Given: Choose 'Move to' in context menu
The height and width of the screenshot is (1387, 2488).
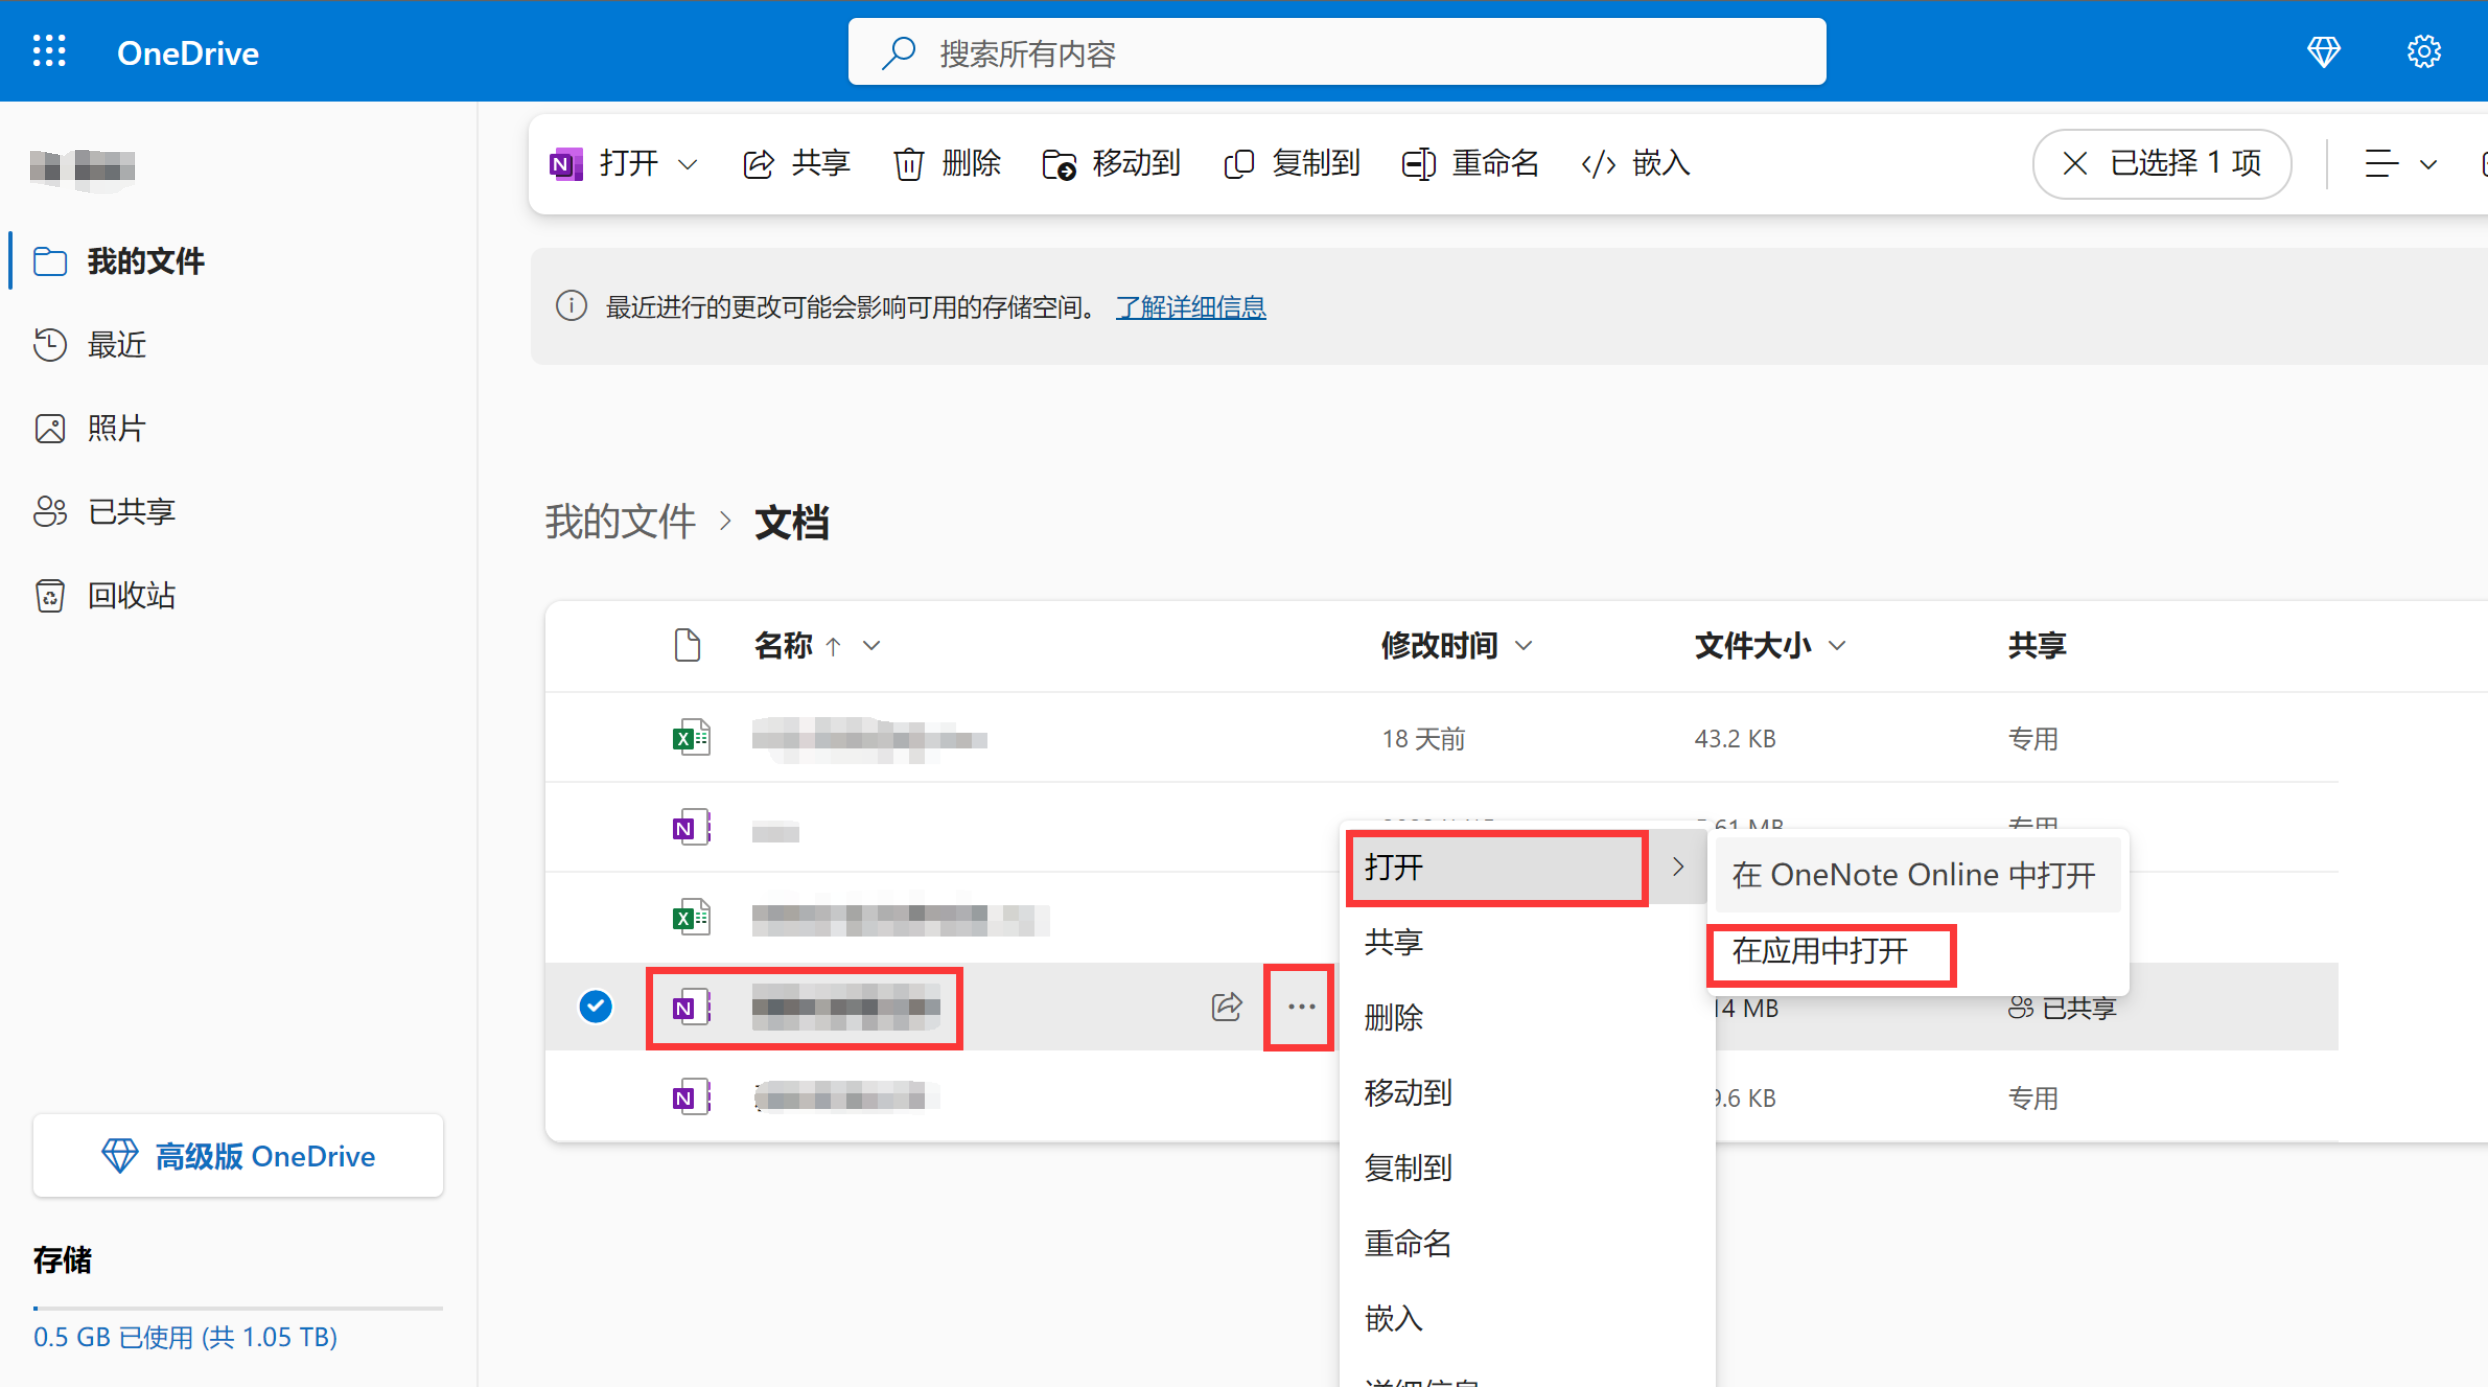Looking at the screenshot, I should point(1408,1093).
